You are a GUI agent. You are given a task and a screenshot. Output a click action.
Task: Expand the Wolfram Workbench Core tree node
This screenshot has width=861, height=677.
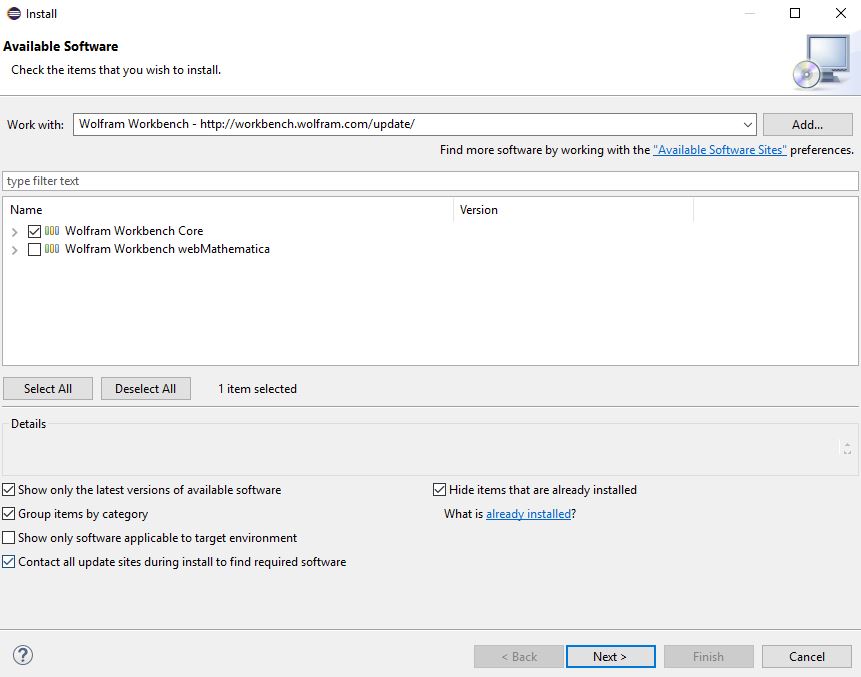tap(15, 232)
